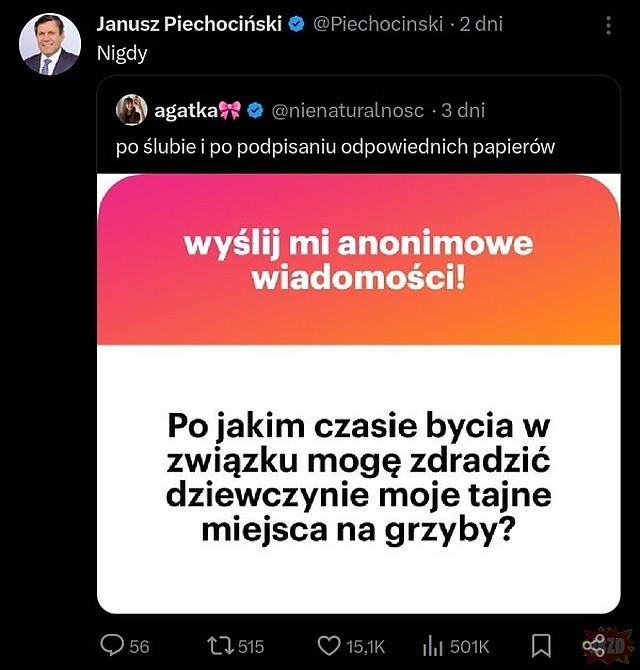Viewport: 640px width, 670px height.
Task: Click the @Piechocinski handle
Action: coord(378,23)
